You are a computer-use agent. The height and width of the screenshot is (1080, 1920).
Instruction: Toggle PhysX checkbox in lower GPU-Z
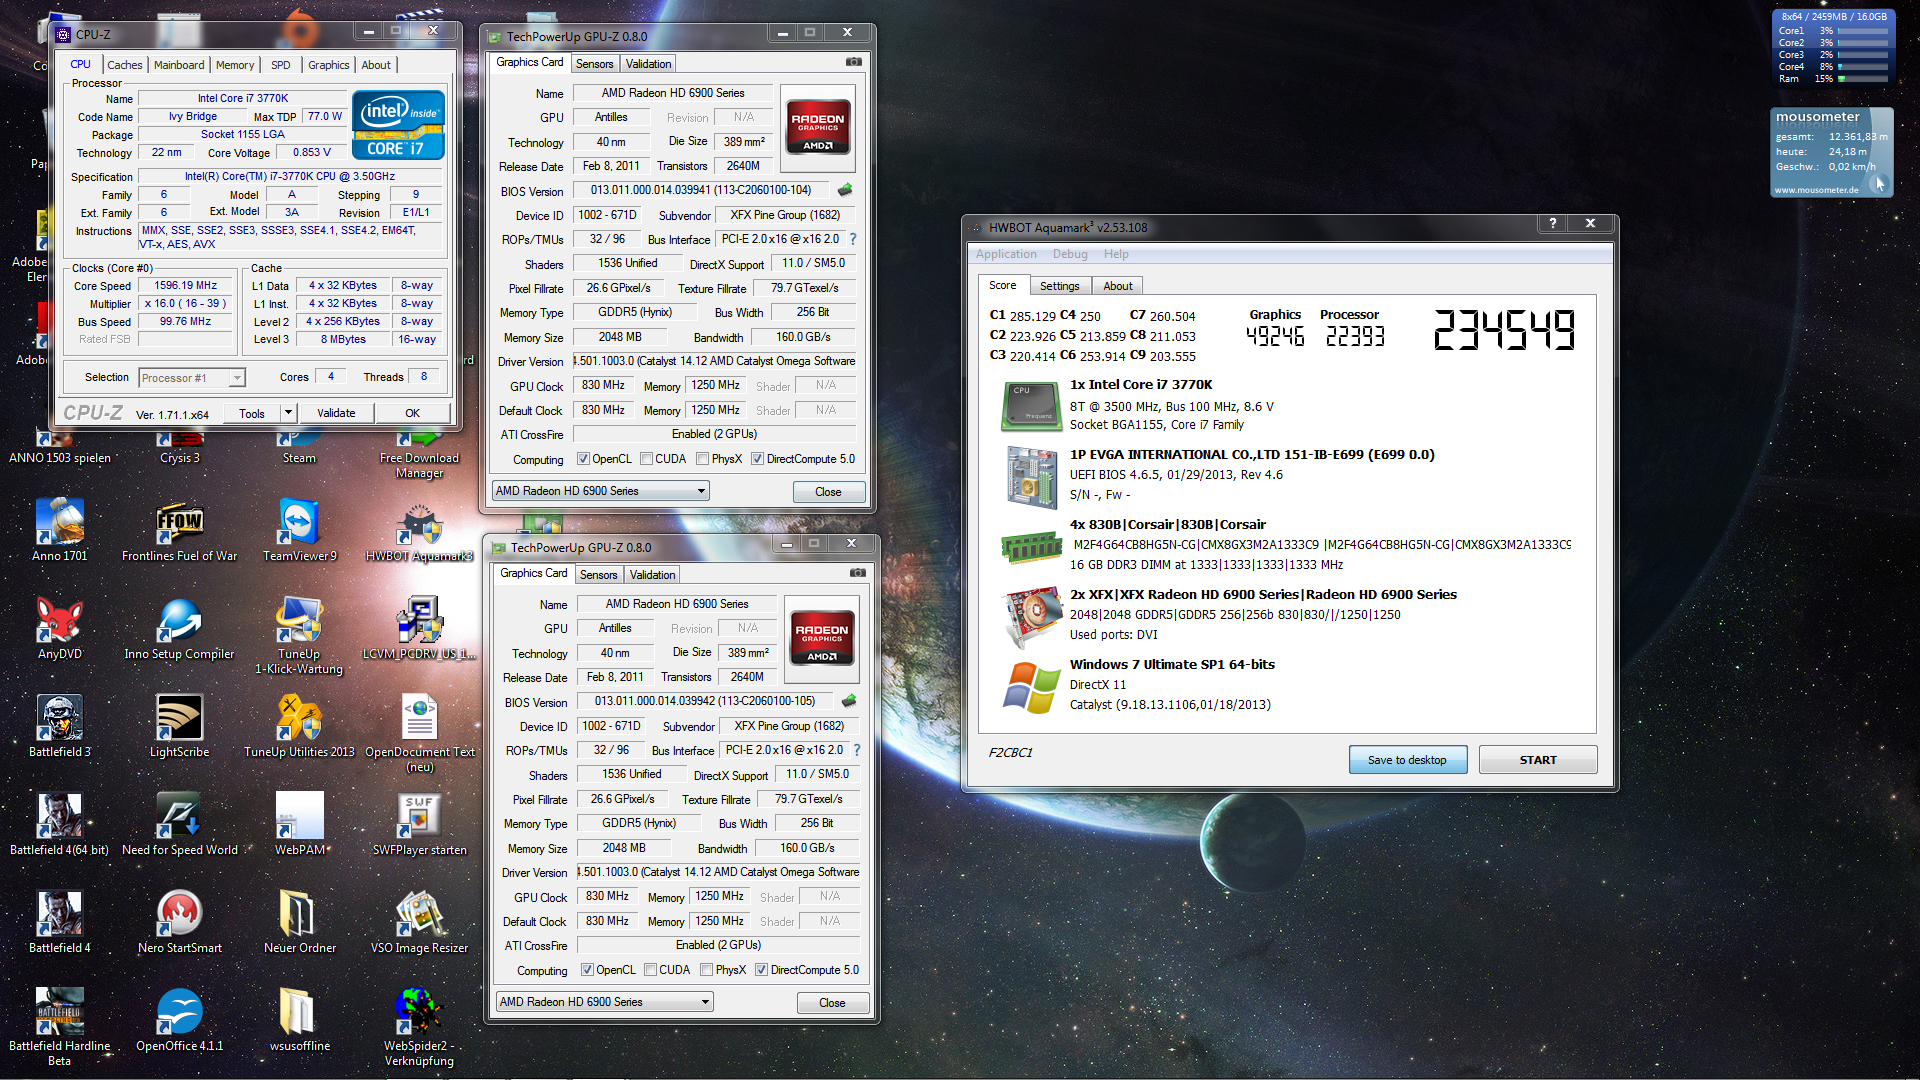click(x=707, y=970)
